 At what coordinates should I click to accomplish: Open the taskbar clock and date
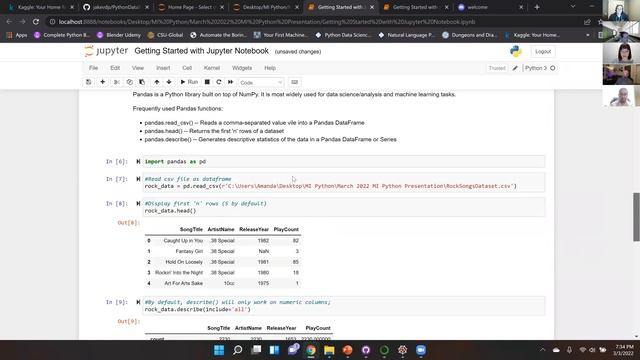click(x=623, y=350)
